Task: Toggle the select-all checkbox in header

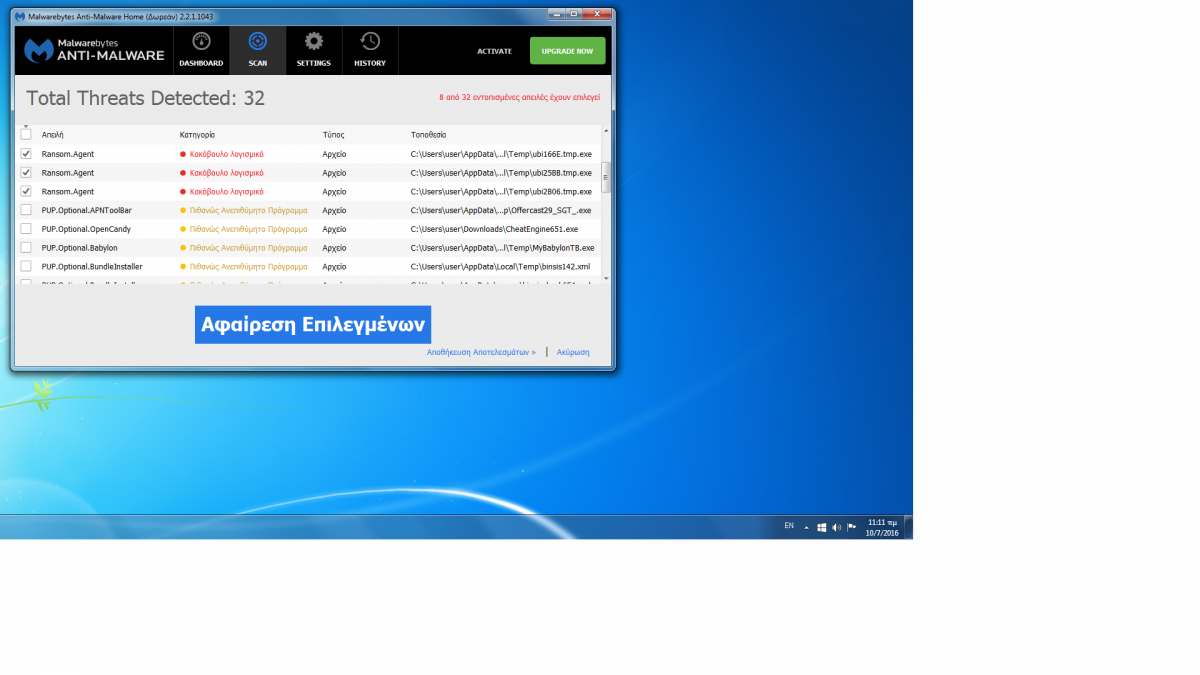Action: [26, 134]
